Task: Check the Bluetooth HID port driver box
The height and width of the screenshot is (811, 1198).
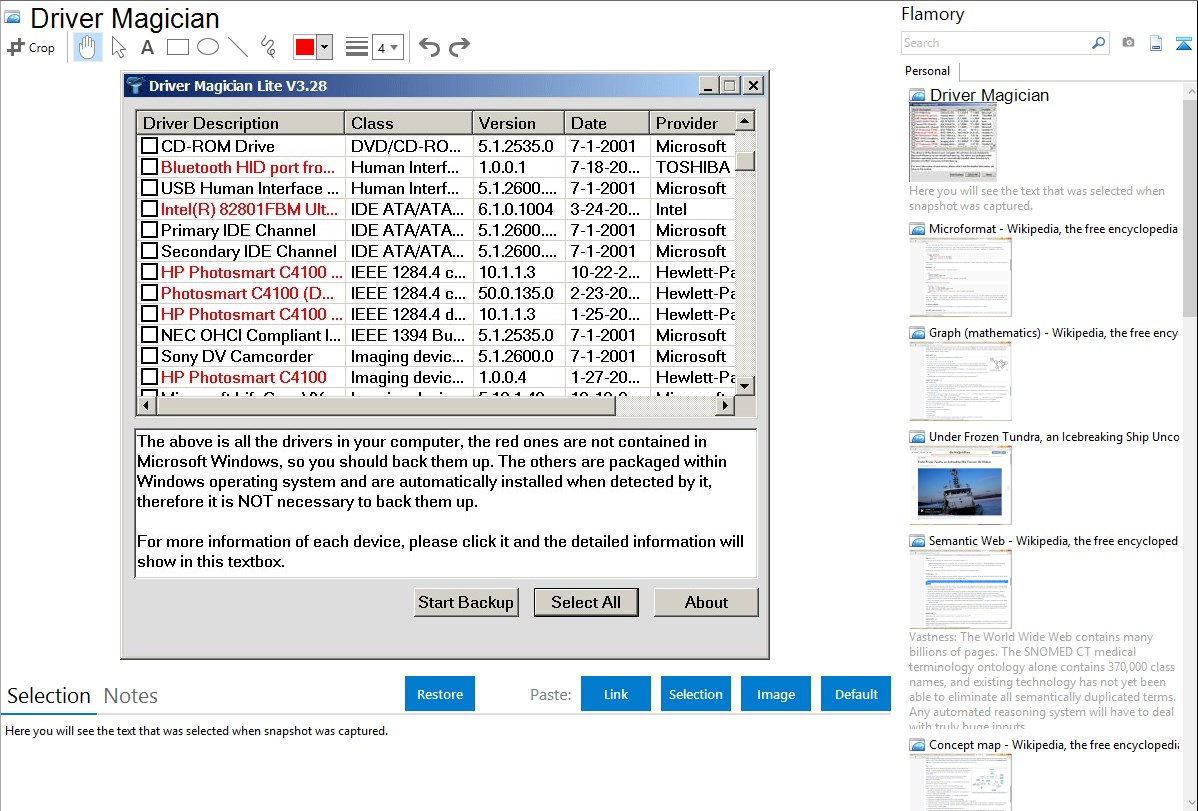Action: pyautogui.click(x=150, y=167)
